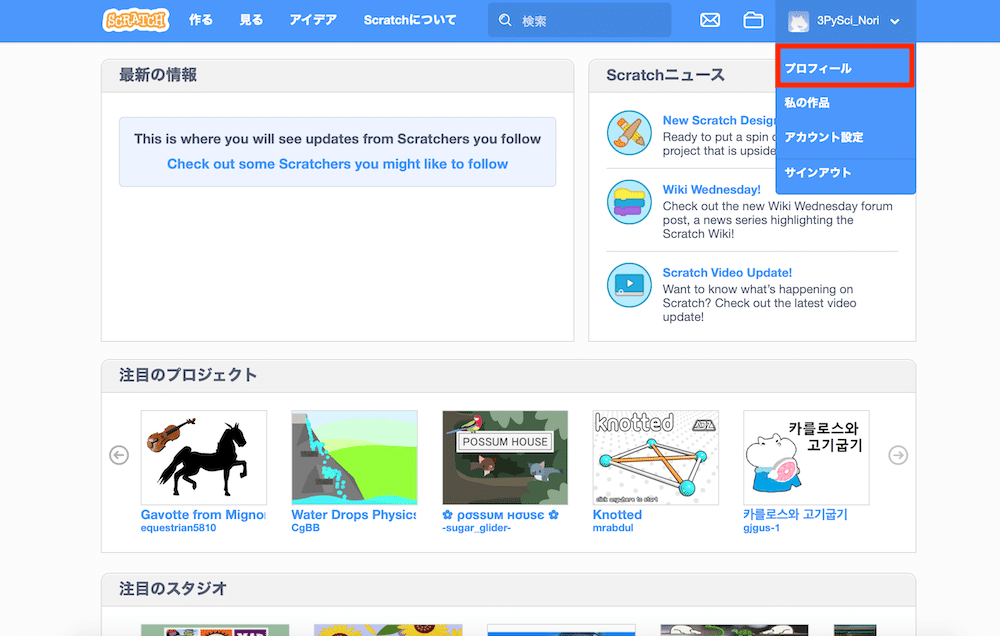This screenshot has height=636, width=1000.
Task: Click the 注目のプロジェクト section heading
Action: 188,375
